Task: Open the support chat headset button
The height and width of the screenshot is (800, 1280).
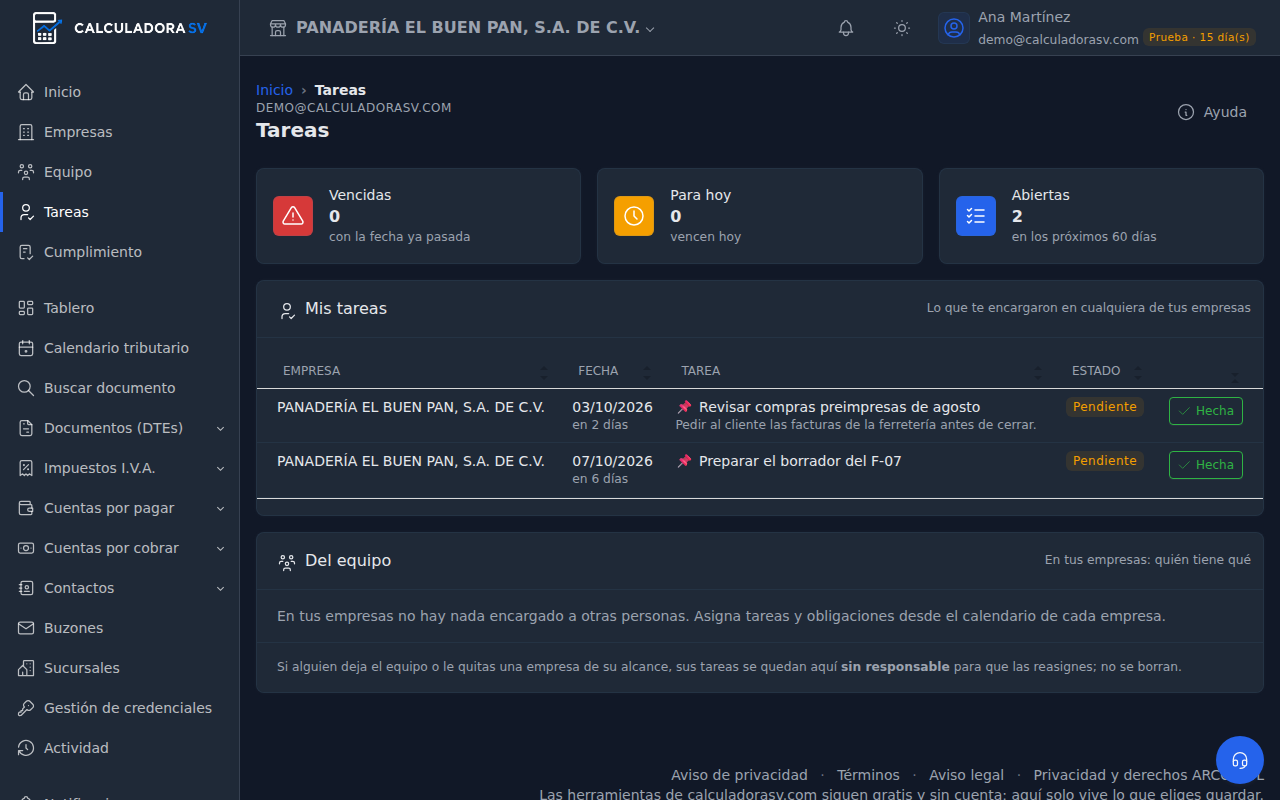Action: click(x=1240, y=760)
